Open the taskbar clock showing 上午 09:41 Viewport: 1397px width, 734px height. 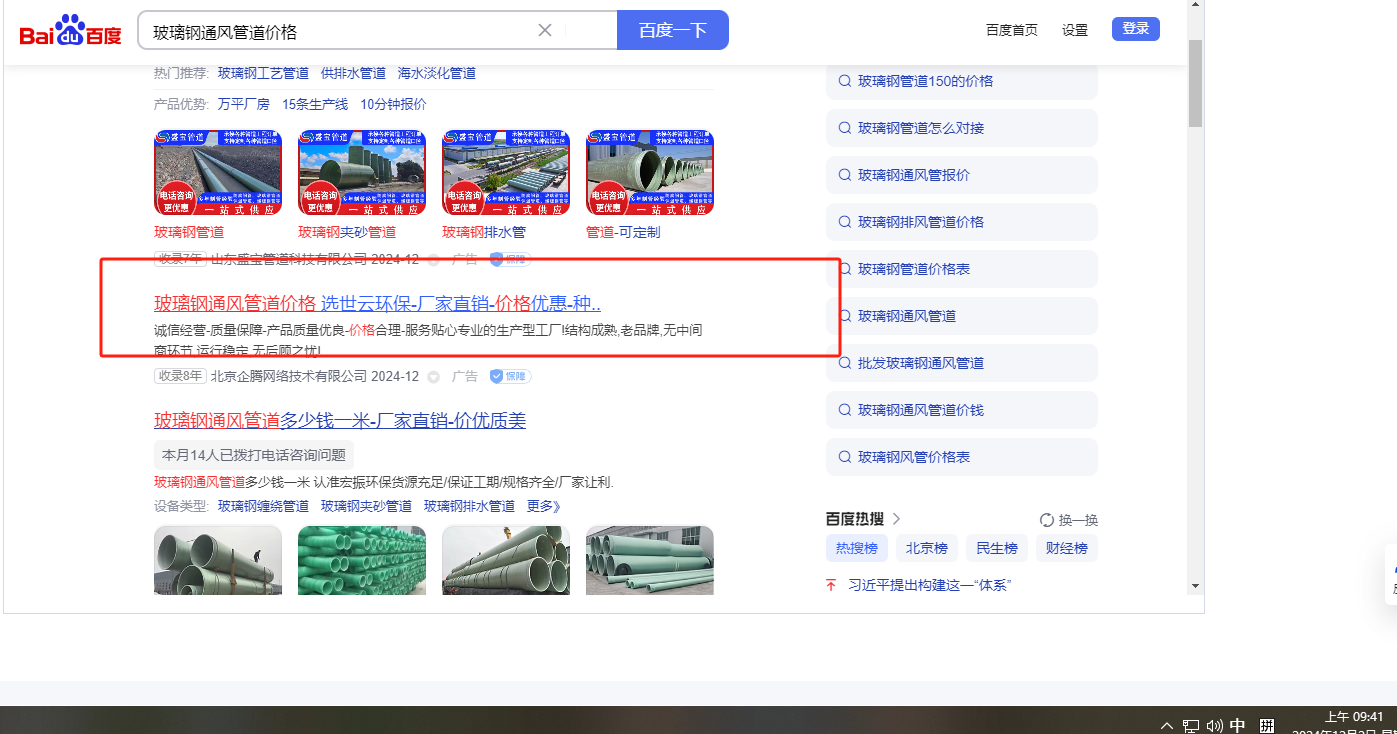1353,716
